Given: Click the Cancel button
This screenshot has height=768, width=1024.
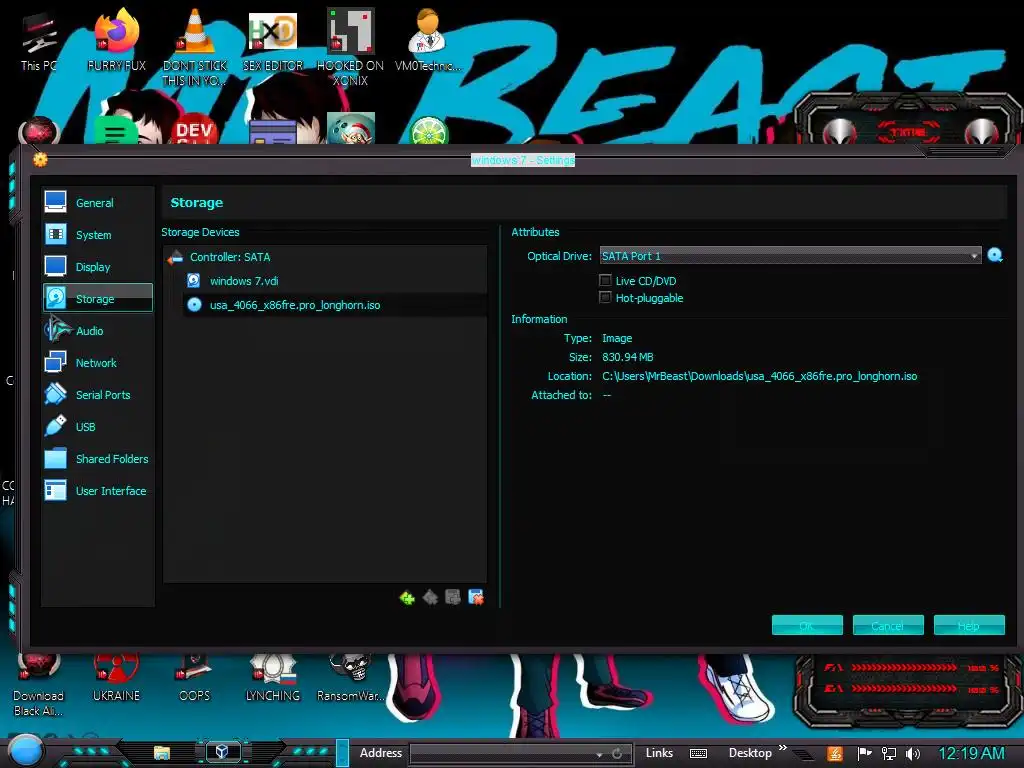Looking at the screenshot, I should (888, 626).
